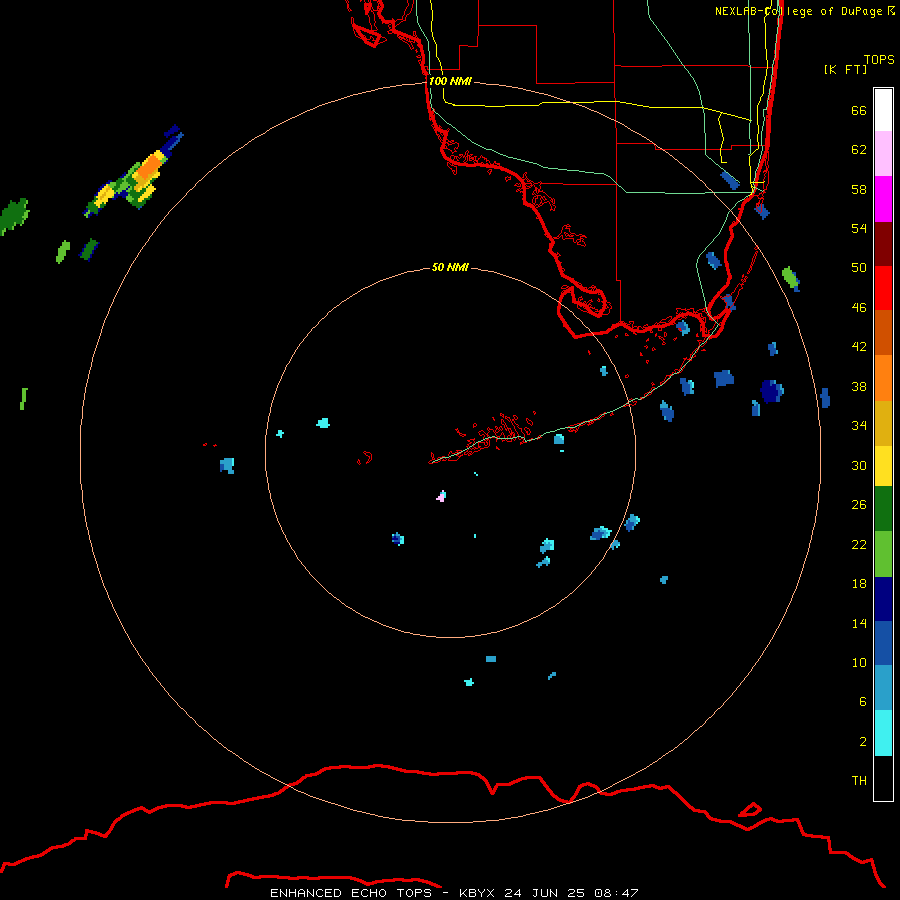Click the light green legend swatch

883,554
